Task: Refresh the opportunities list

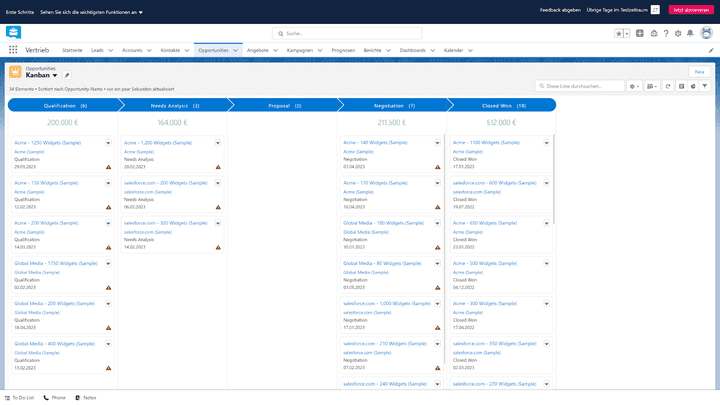Action: [668, 86]
